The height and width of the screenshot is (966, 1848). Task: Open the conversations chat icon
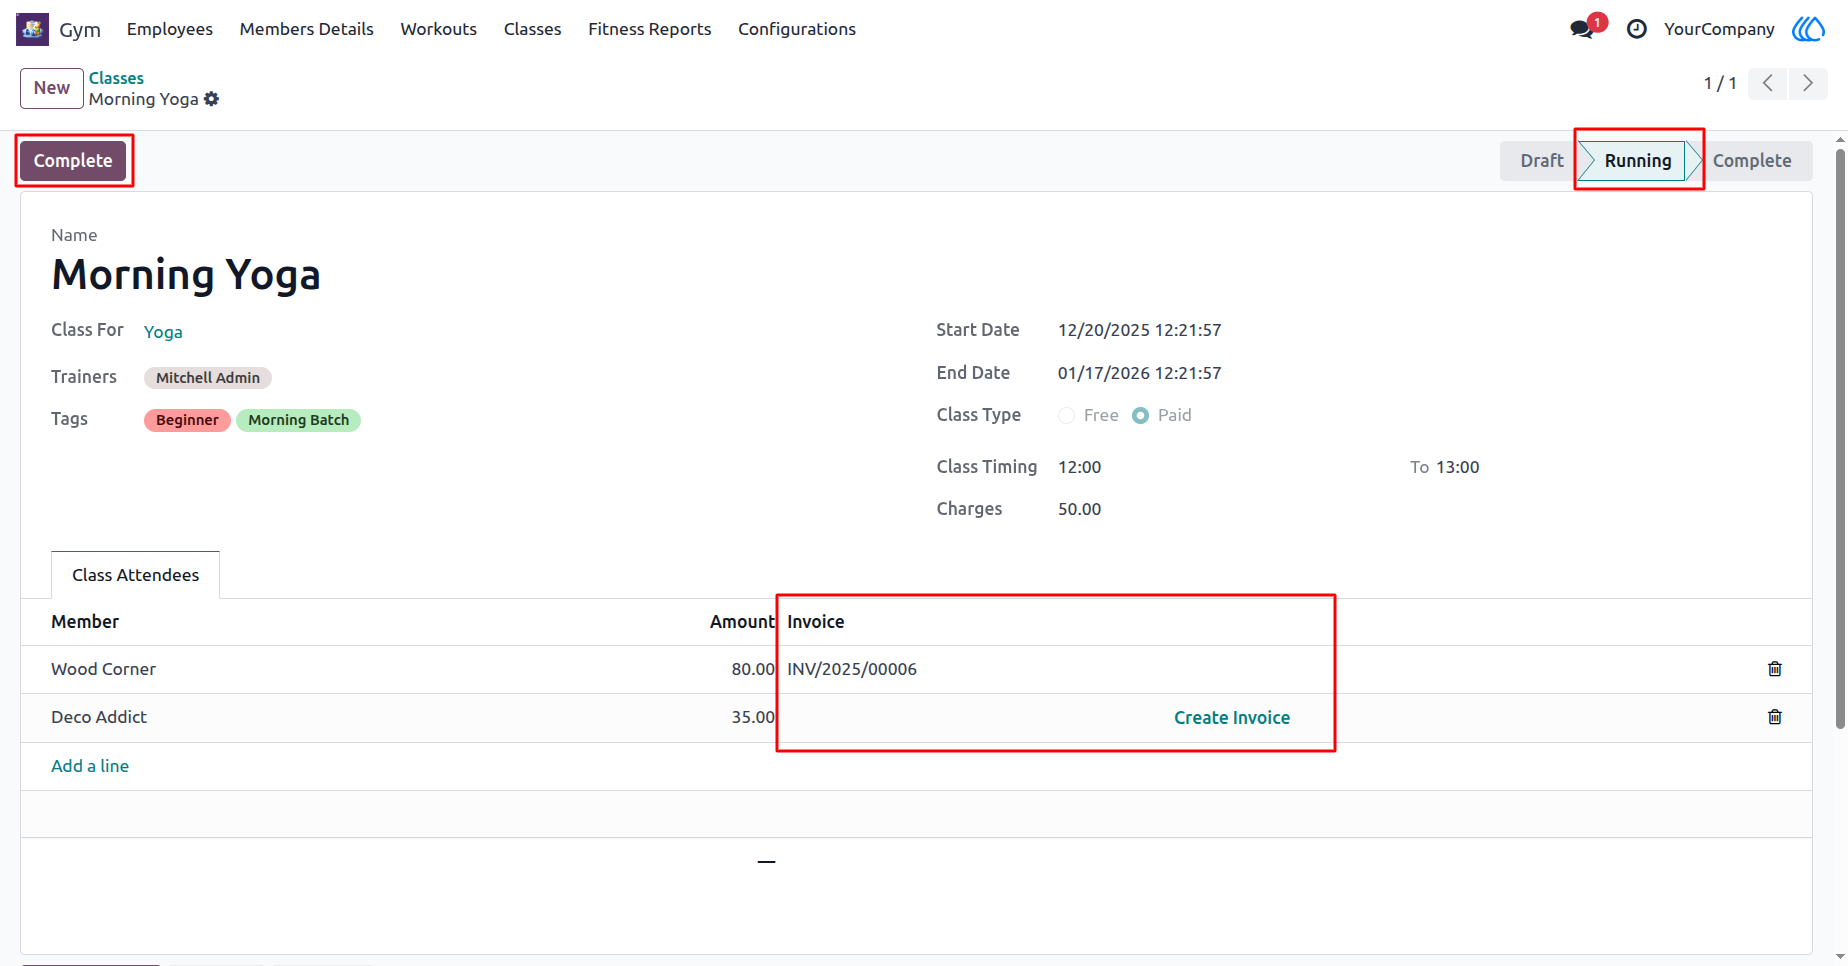coord(1582,29)
